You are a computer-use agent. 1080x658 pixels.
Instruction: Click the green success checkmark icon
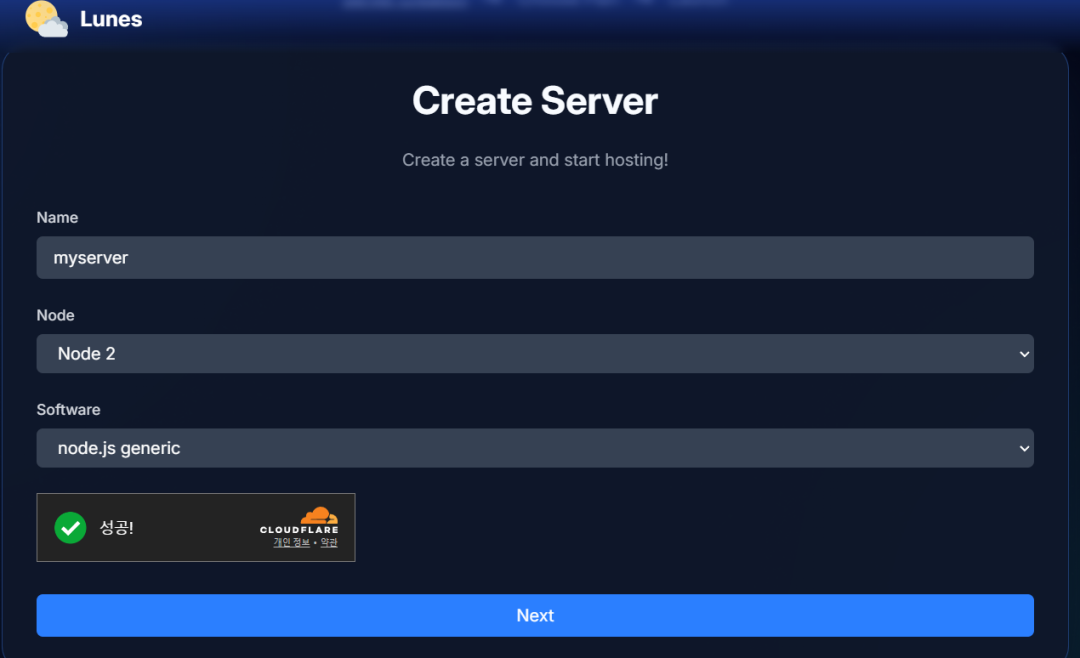click(70, 527)
